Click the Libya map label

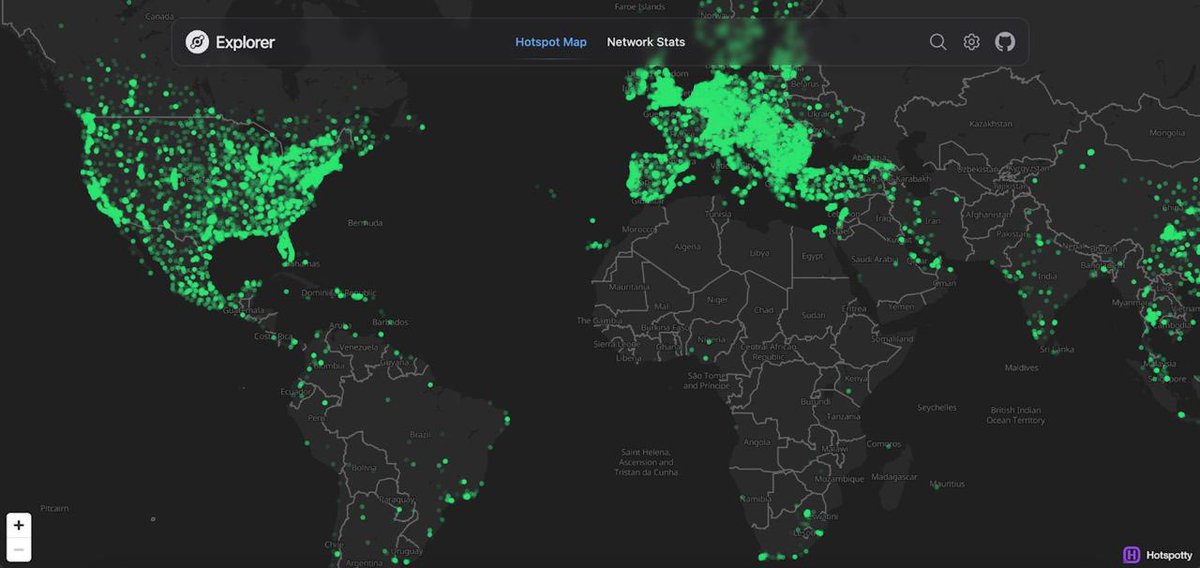(760, 252)
